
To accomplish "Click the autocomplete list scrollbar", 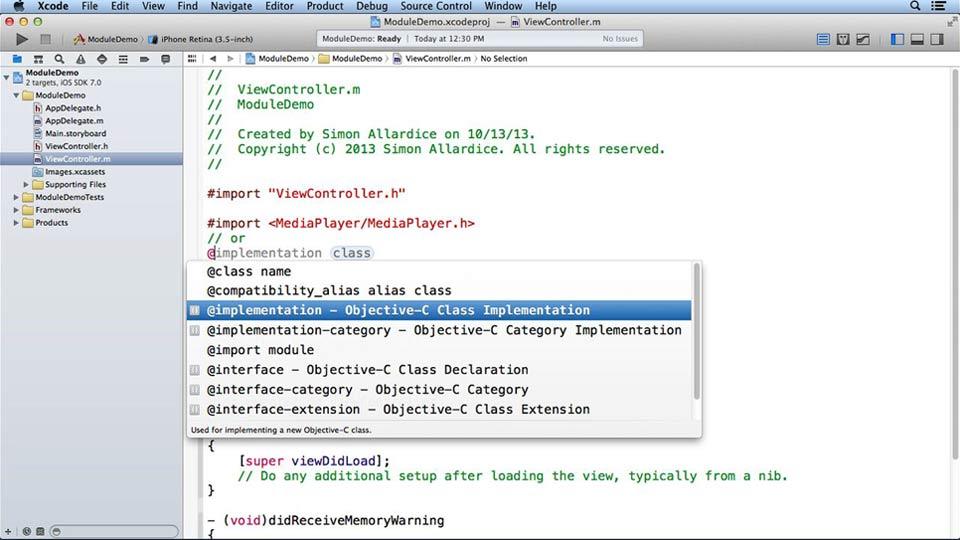I will pos(696,331).
